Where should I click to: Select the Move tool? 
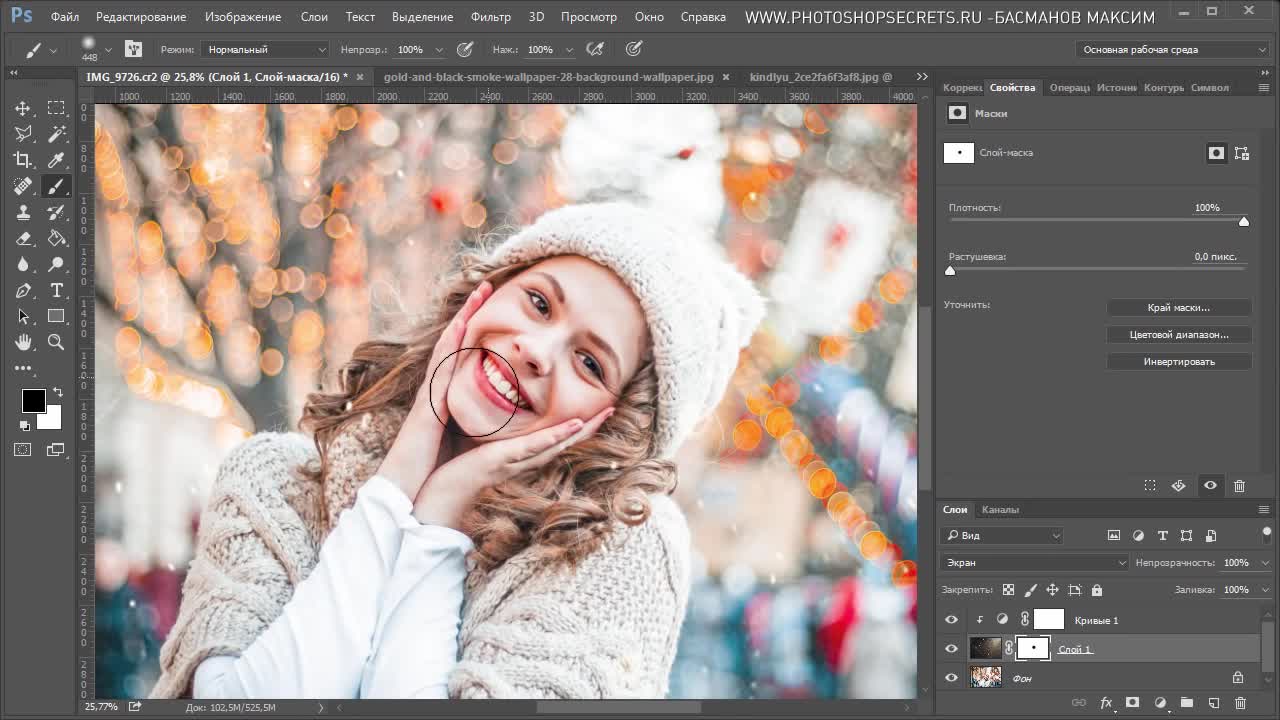[x=23, y=108]
